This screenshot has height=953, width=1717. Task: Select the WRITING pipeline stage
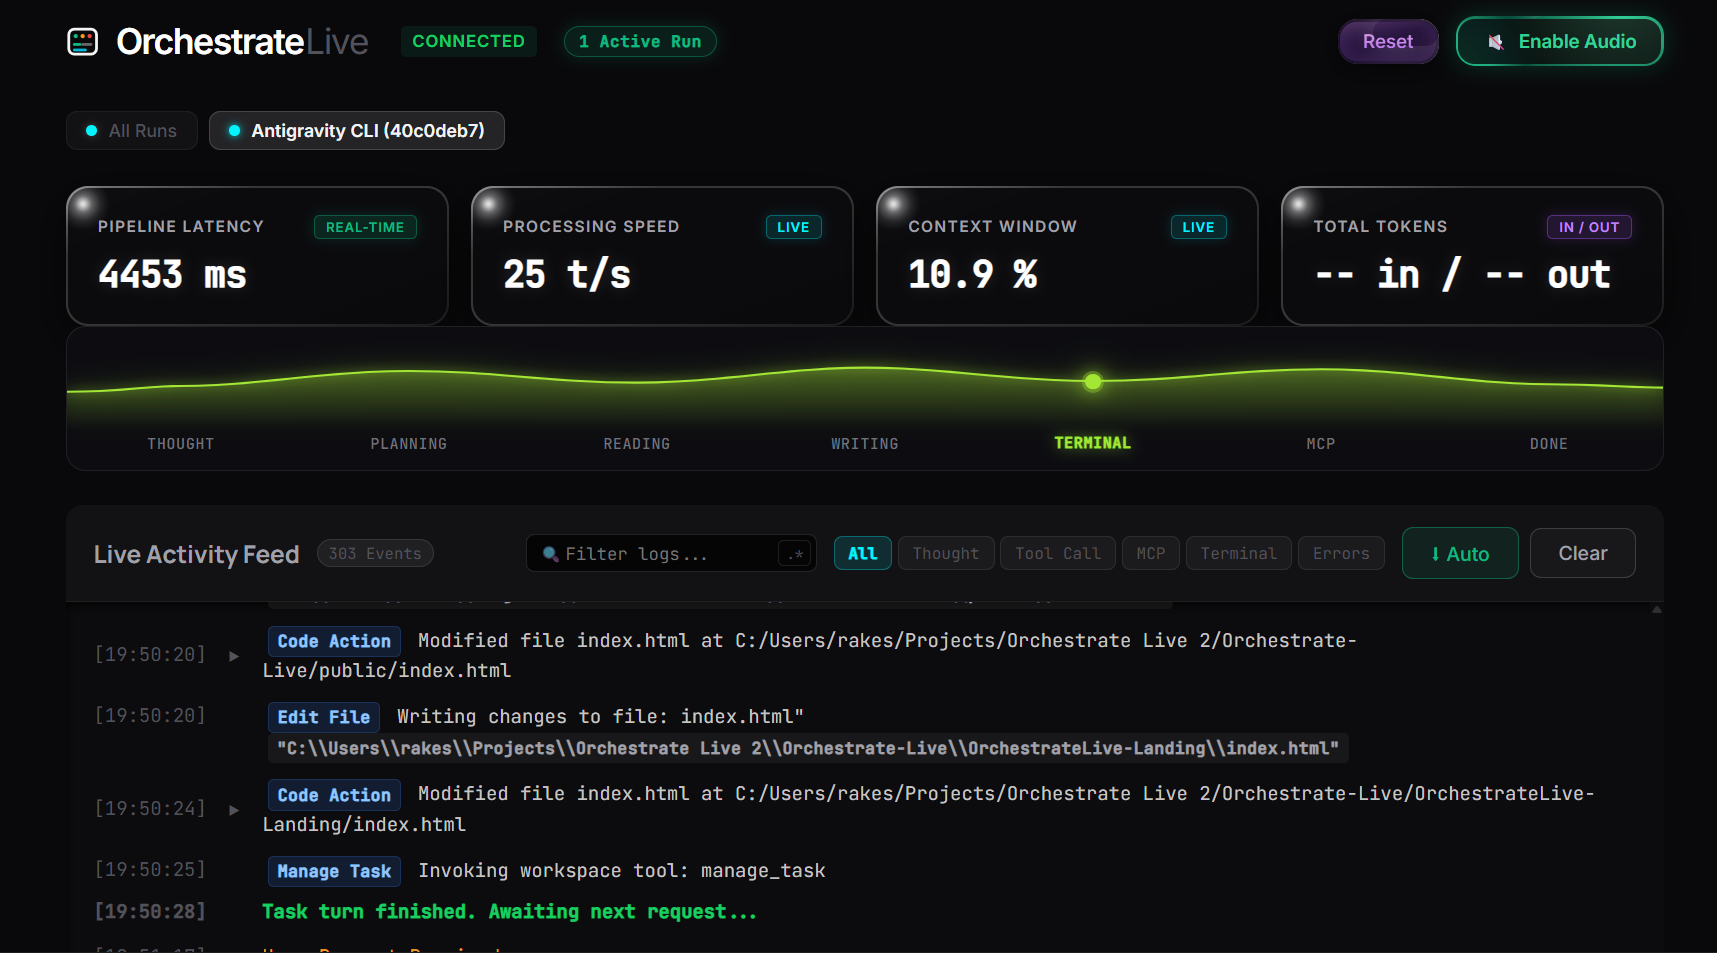click(865, 444)
